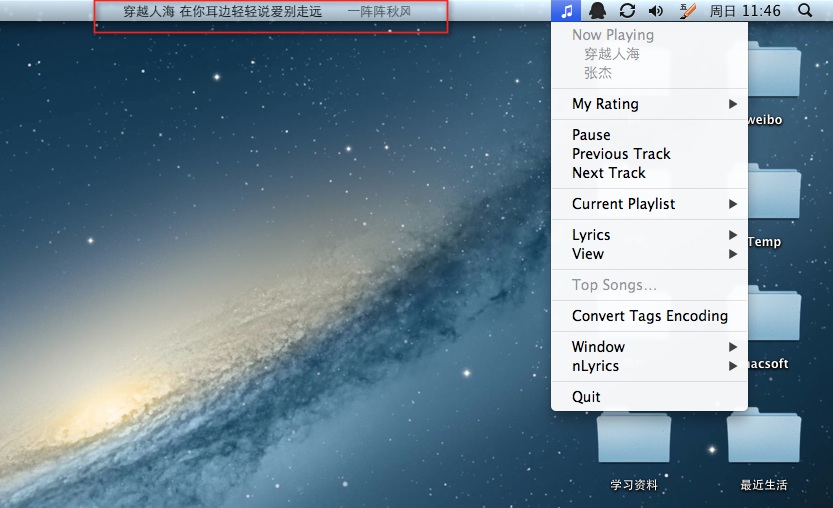Select the 学习资料 folder on desktop
This screenshot has width=833, height=508.
634,441
